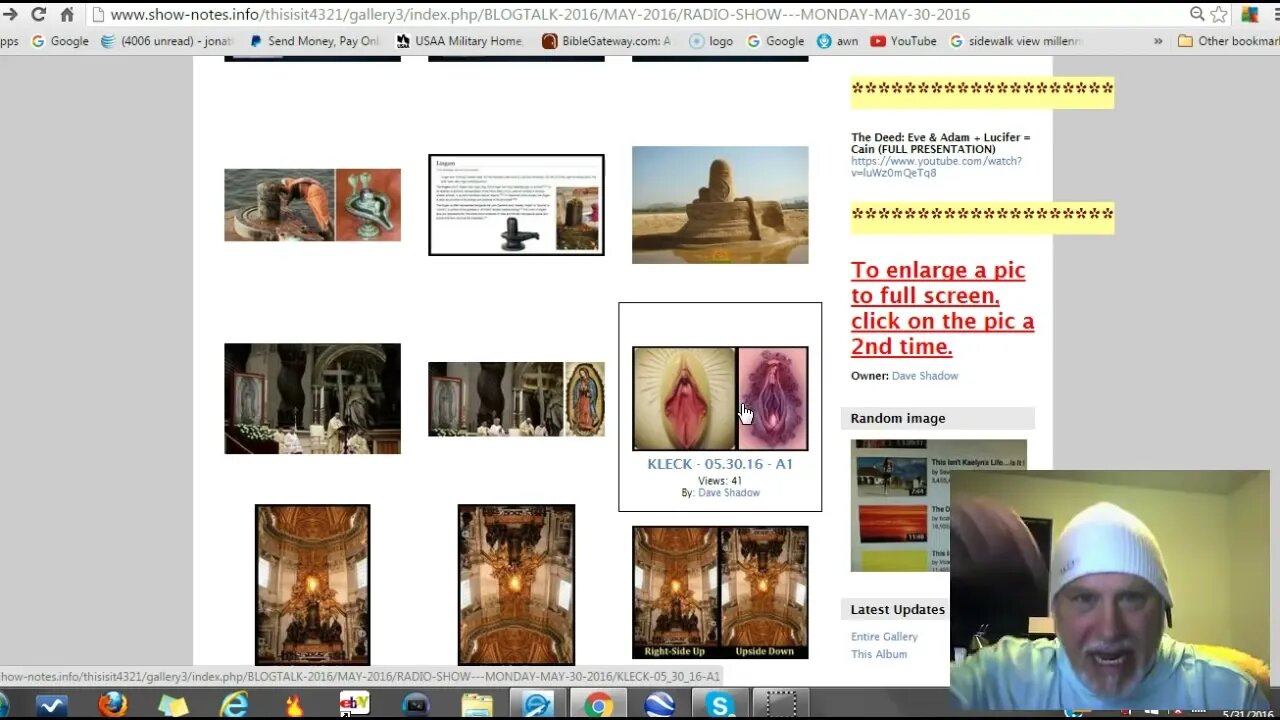Open the 'sidewalk view millennium' bookmark
Image resolution: width=1280 pixels, height=720 pixels.
(x=1016, y=41)
